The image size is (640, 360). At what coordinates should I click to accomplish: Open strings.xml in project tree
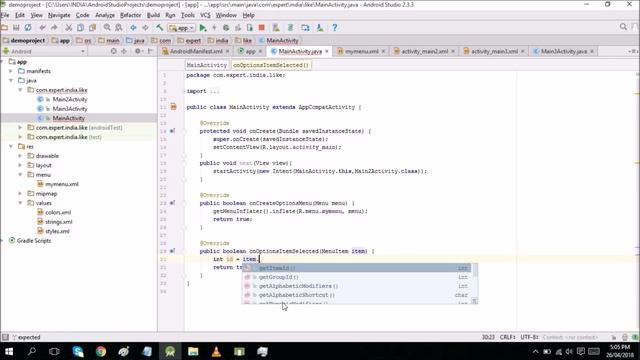(x=59, y=222)
